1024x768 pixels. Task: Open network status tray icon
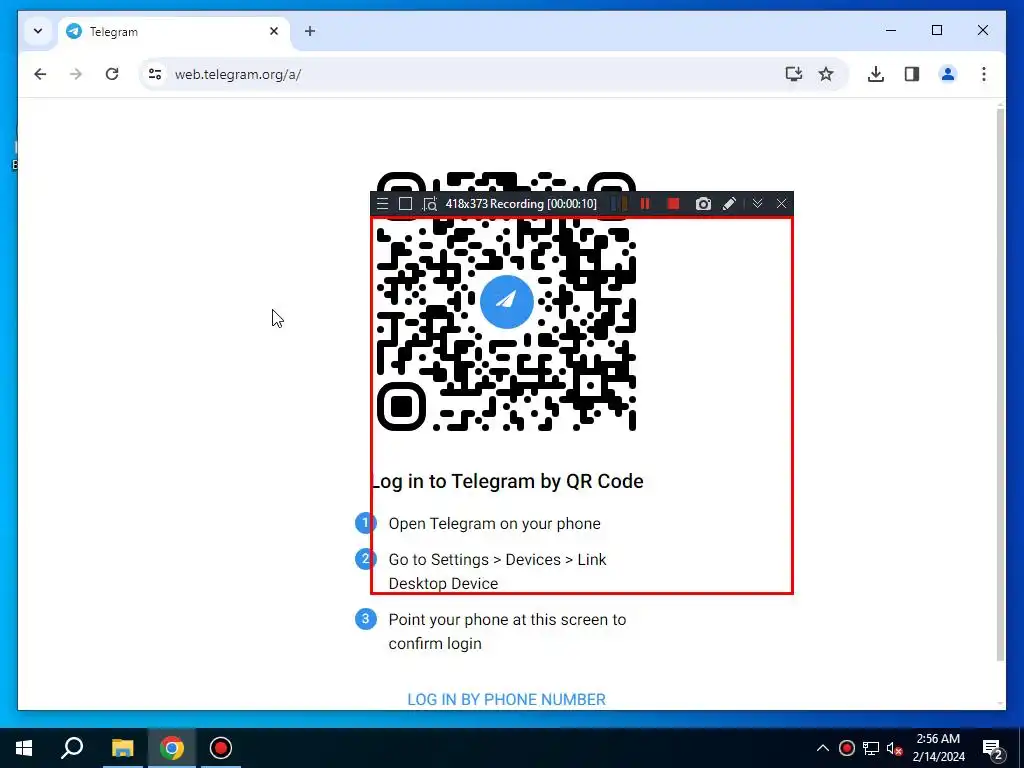tap(871, 748)
